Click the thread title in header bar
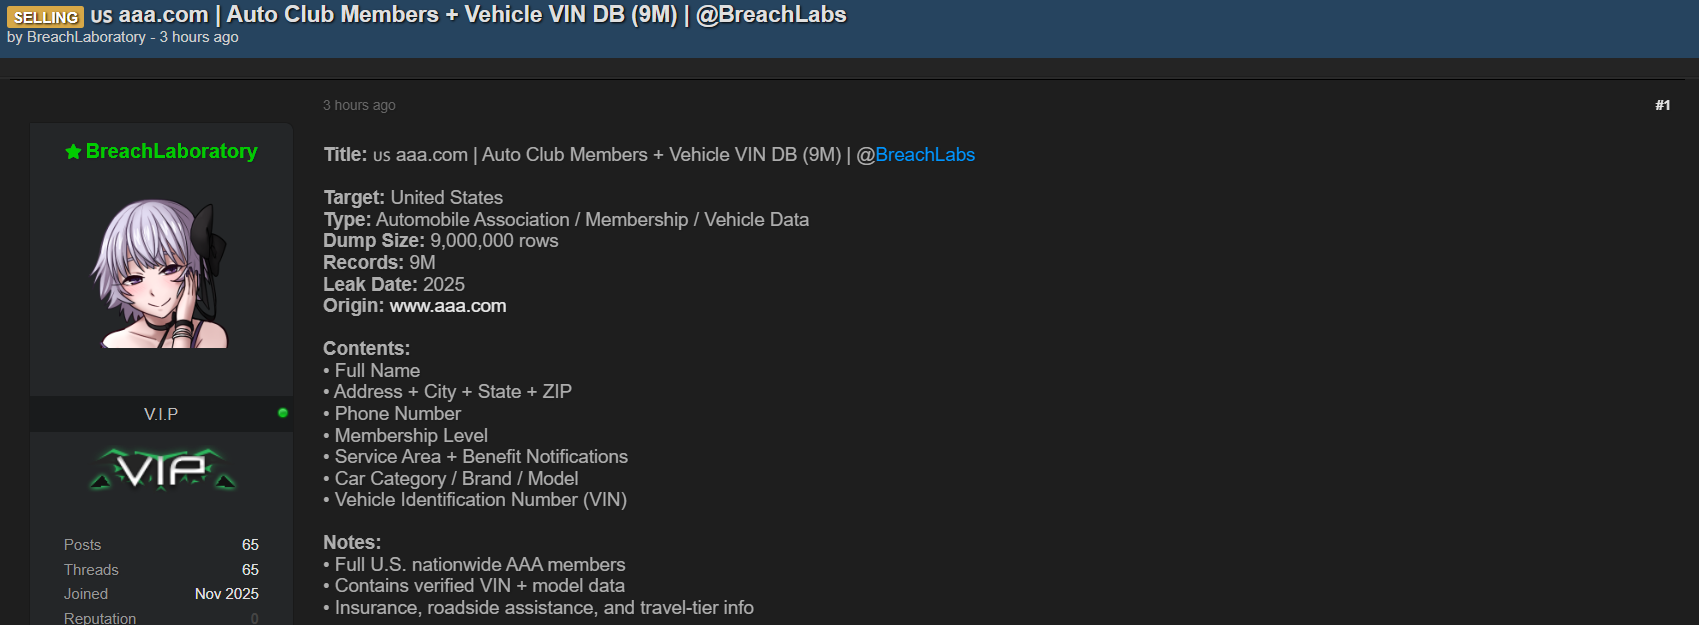This screenshot has height=625, width=1699. click(468, 15)
